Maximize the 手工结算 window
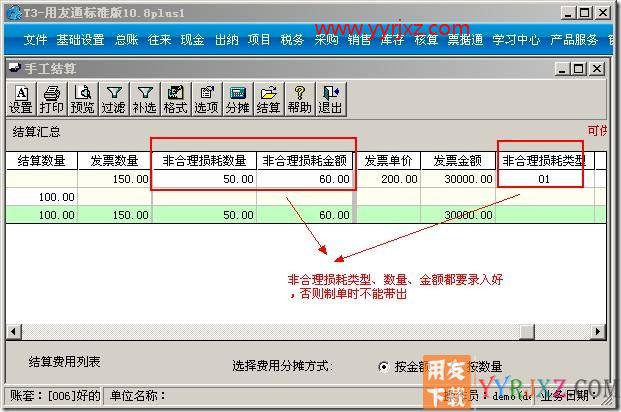Viewport: 621px width, 412px height. (x=578, y=69)
